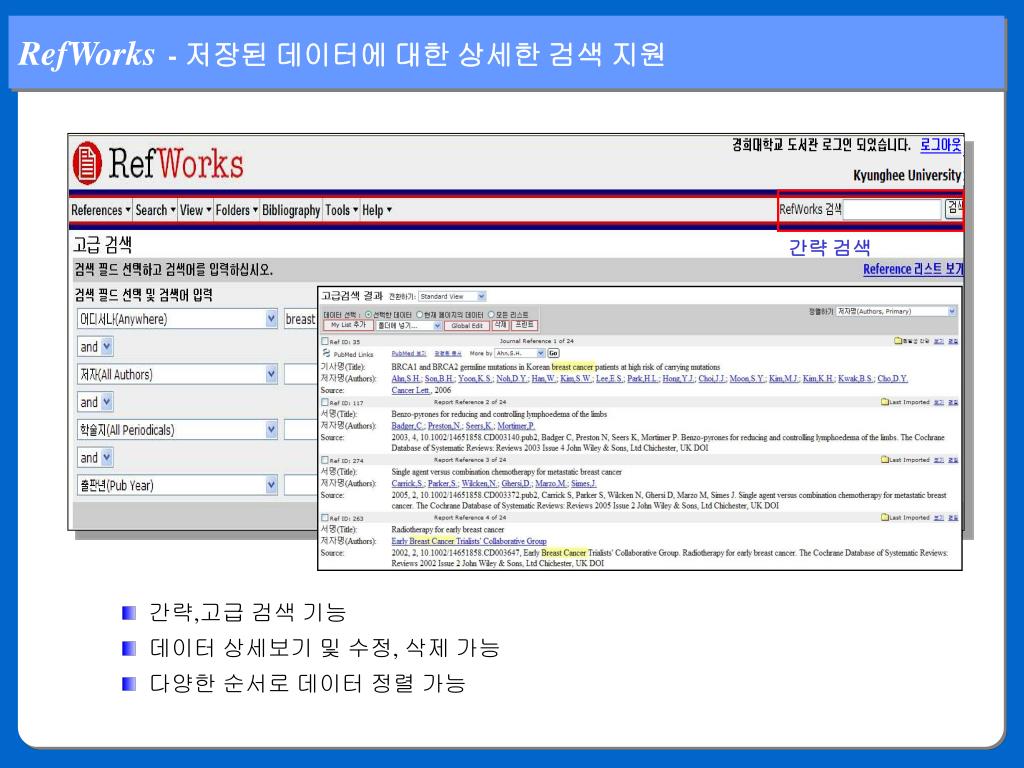Select the 모든 리스트 radio button
The width and height of the screenshot is (1024, 768).
coord(492,314)
